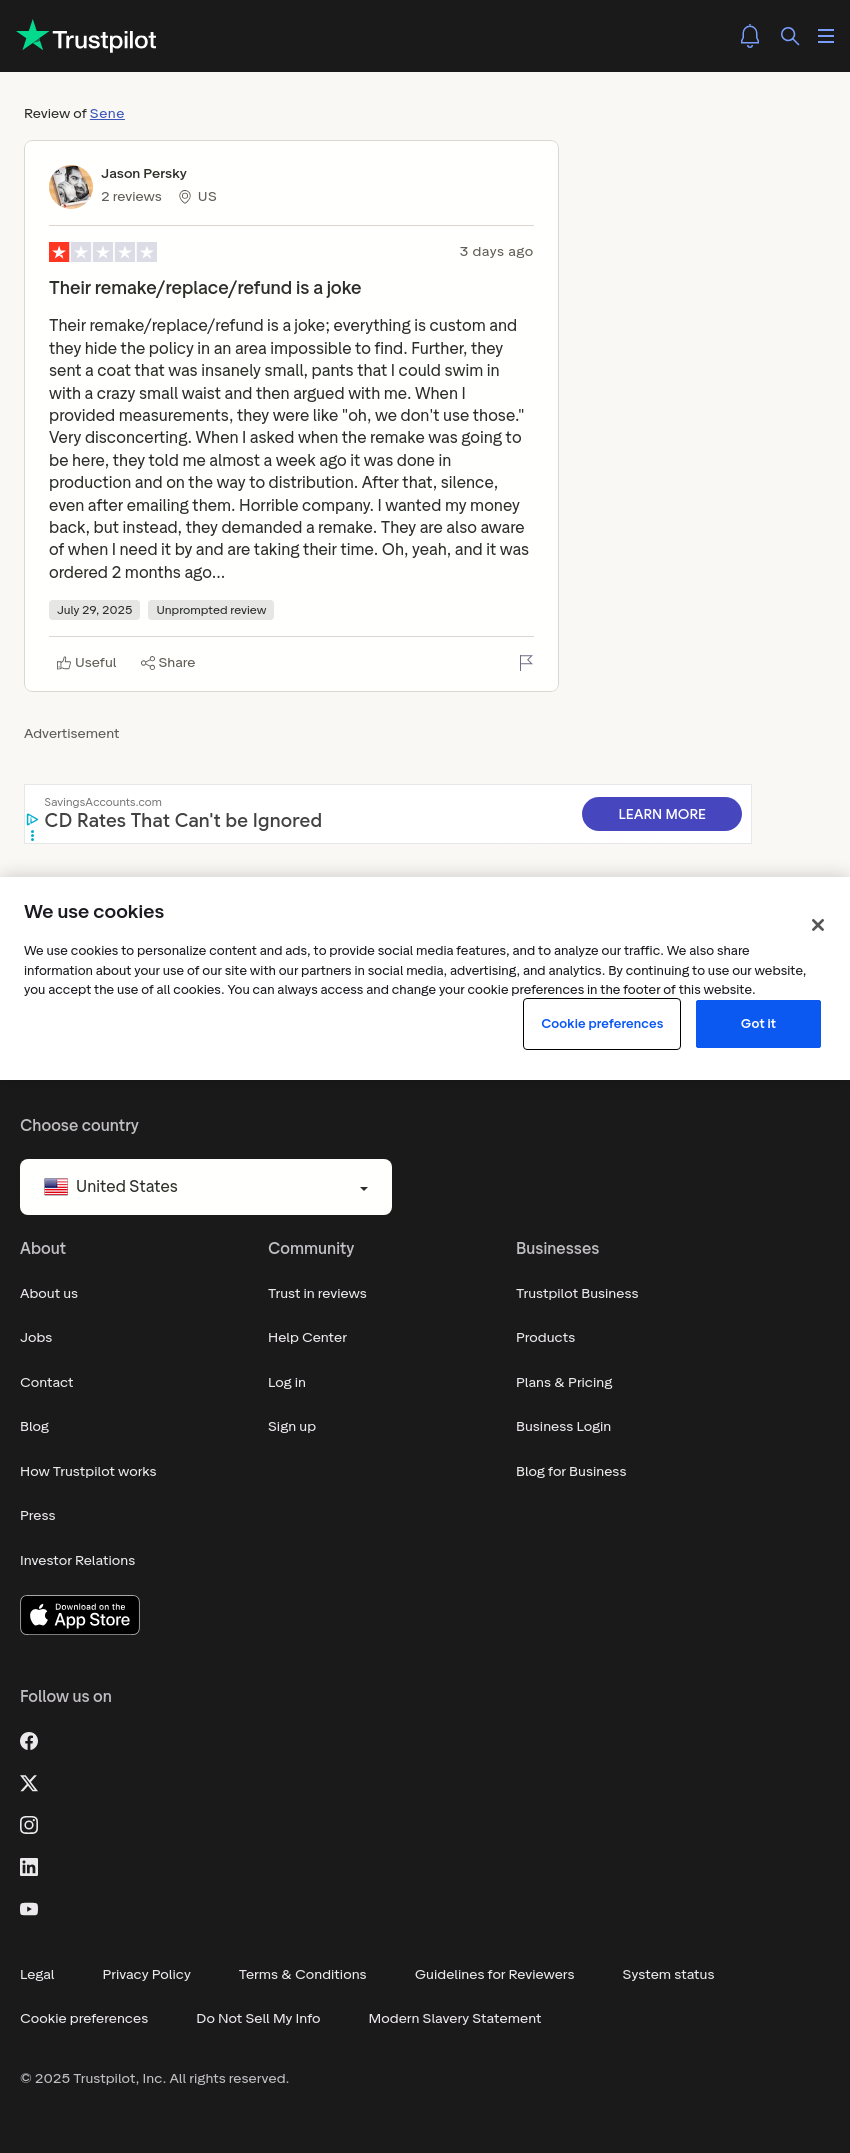Open Trustpilot's X social icon
The image size is (850, 2153).
point(29,1783)
